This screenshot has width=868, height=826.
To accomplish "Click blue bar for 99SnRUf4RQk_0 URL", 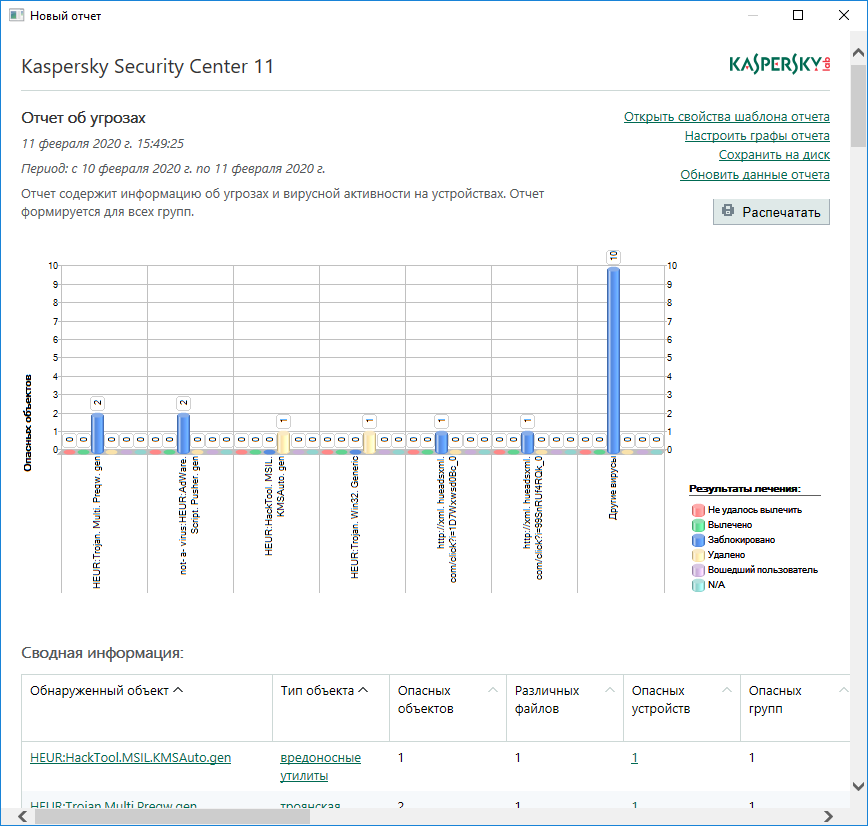I will pos(528,442).
